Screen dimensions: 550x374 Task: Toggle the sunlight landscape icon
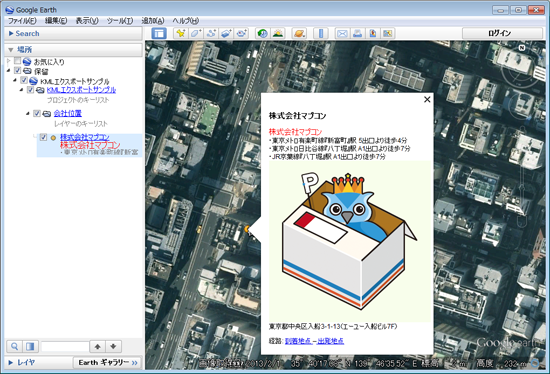coord(278,33)
